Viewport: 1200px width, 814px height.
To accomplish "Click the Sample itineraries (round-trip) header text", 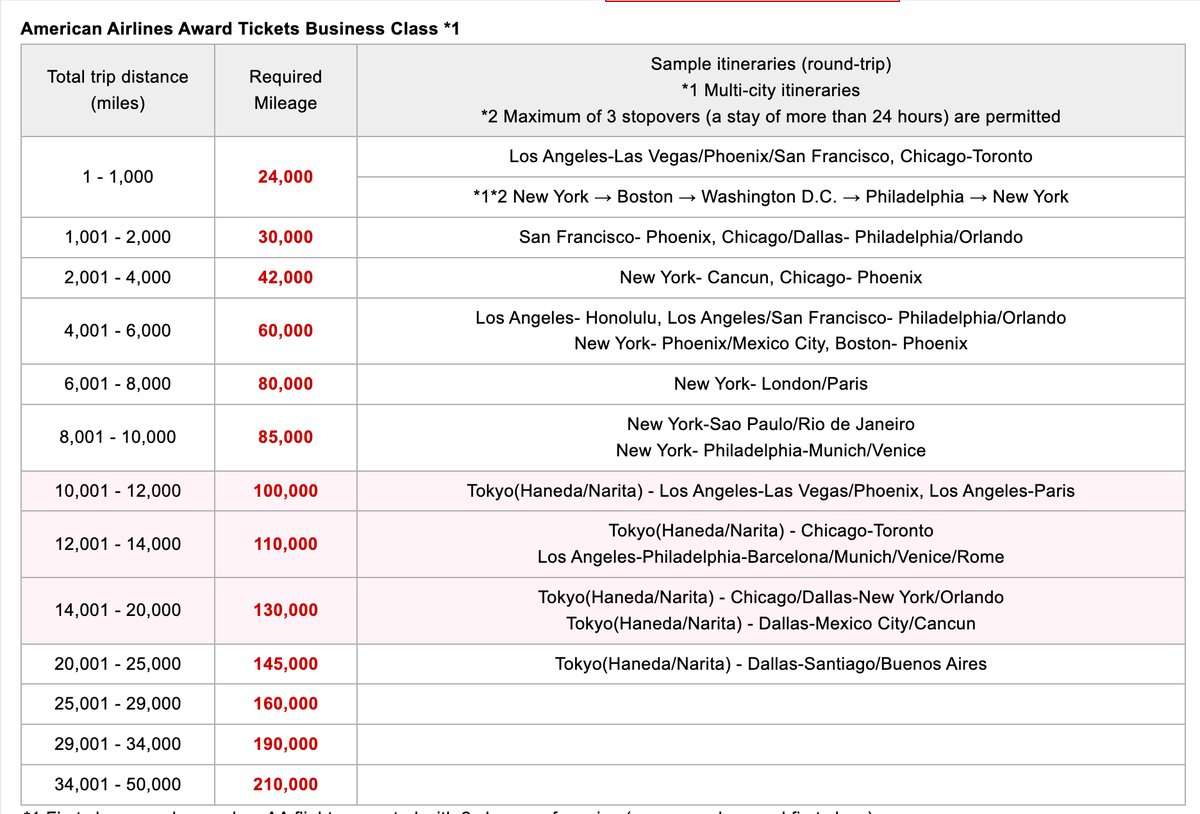I will (770, 64).
